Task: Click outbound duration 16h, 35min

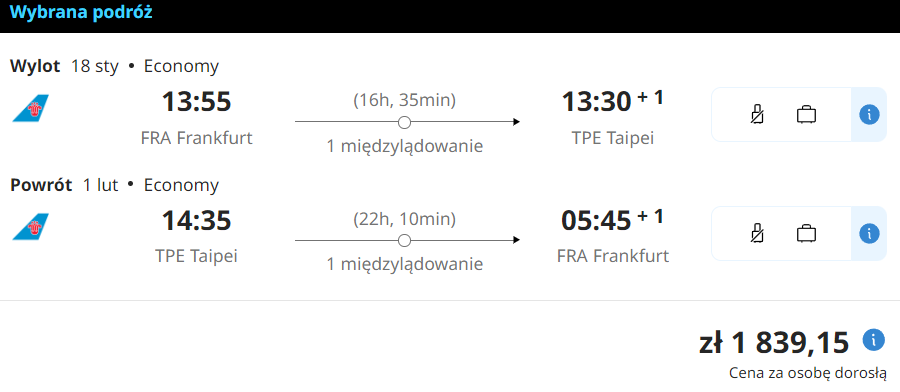Action: 405,100
